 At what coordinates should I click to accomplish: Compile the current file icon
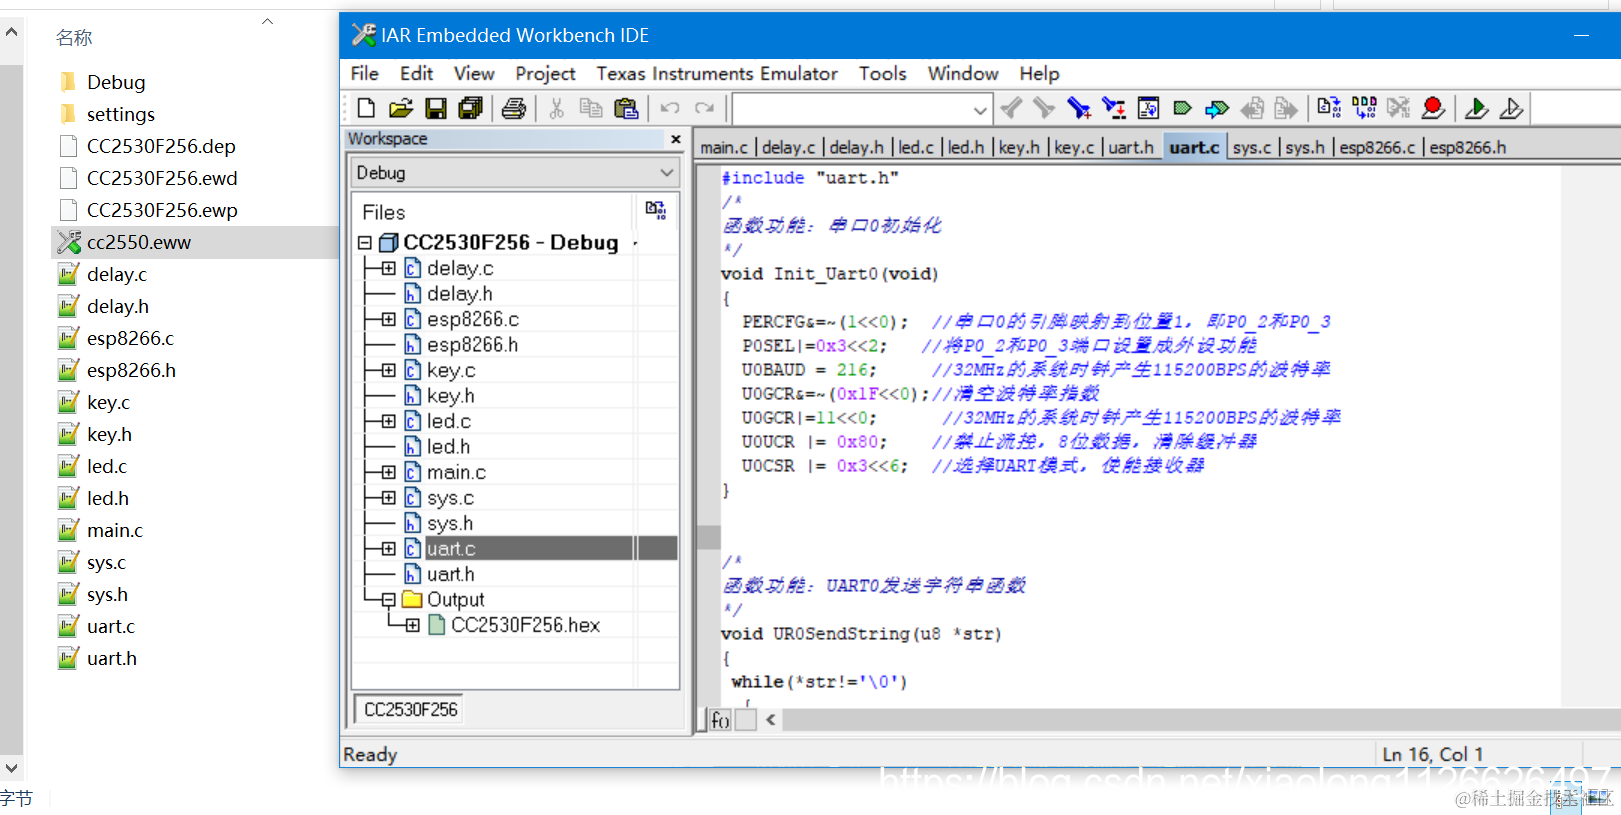[1329, 108]
